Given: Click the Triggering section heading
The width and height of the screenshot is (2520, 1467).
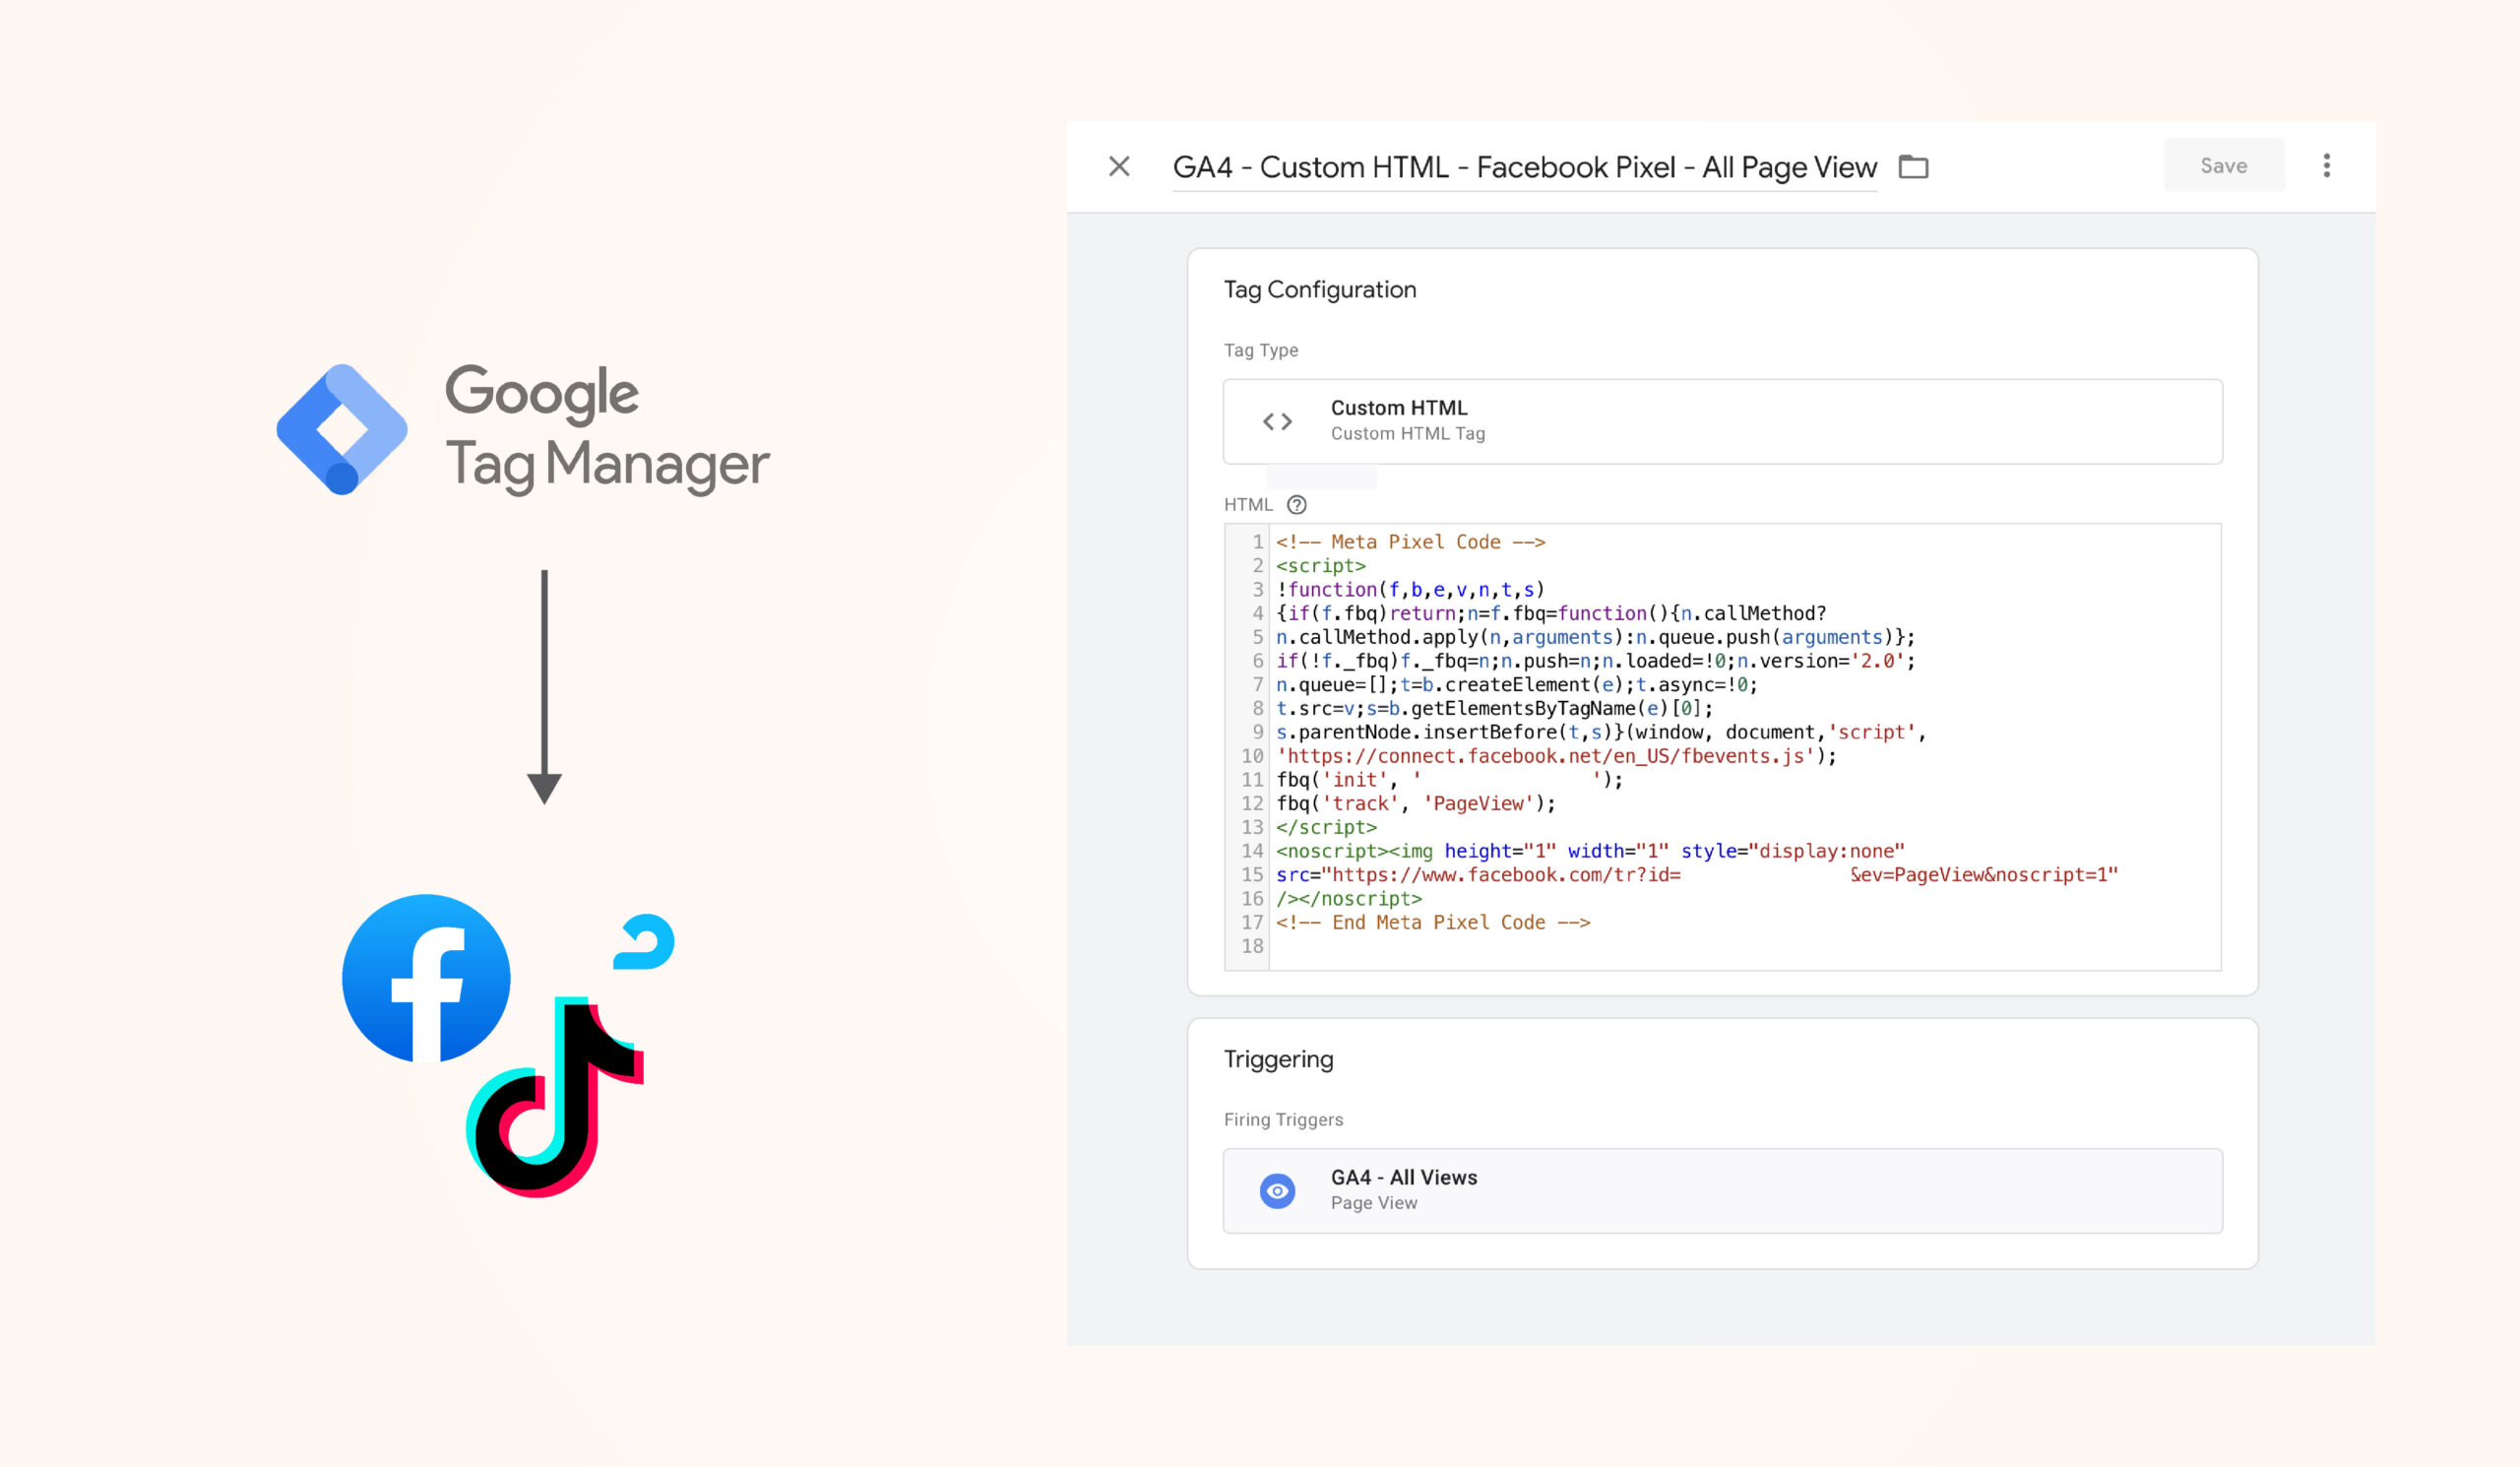Looking at the screenshot, I should tap(1278, 1059).
